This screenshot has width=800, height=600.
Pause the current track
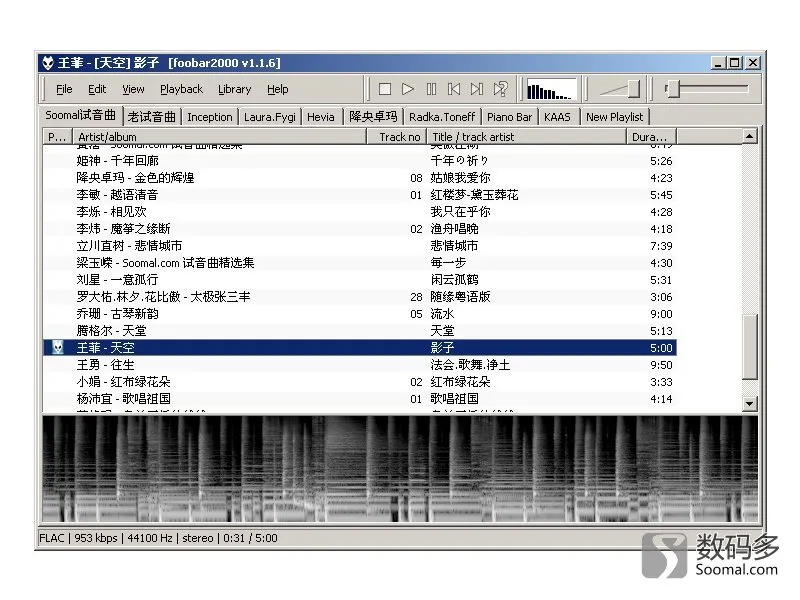(x=431, y=89)
